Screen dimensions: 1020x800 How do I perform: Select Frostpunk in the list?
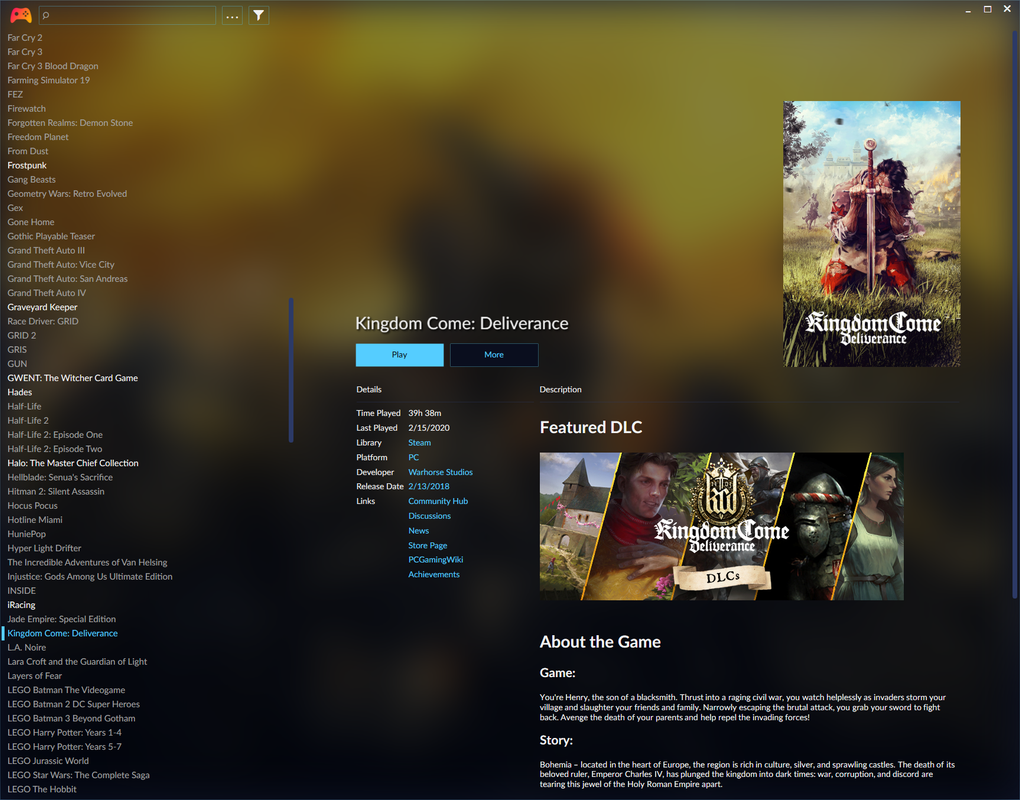(x=27, y=165)
